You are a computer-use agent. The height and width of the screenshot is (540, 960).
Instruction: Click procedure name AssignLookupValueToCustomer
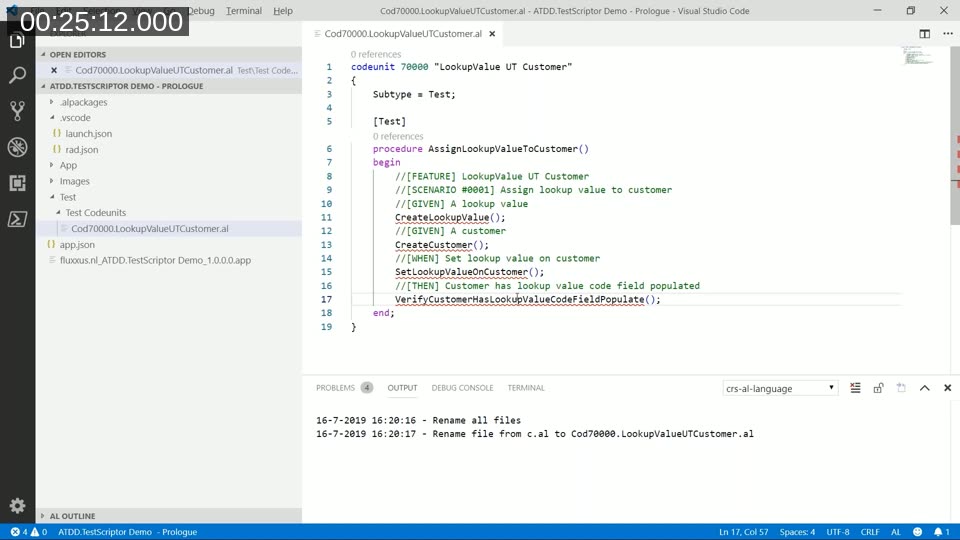(503, 149)
